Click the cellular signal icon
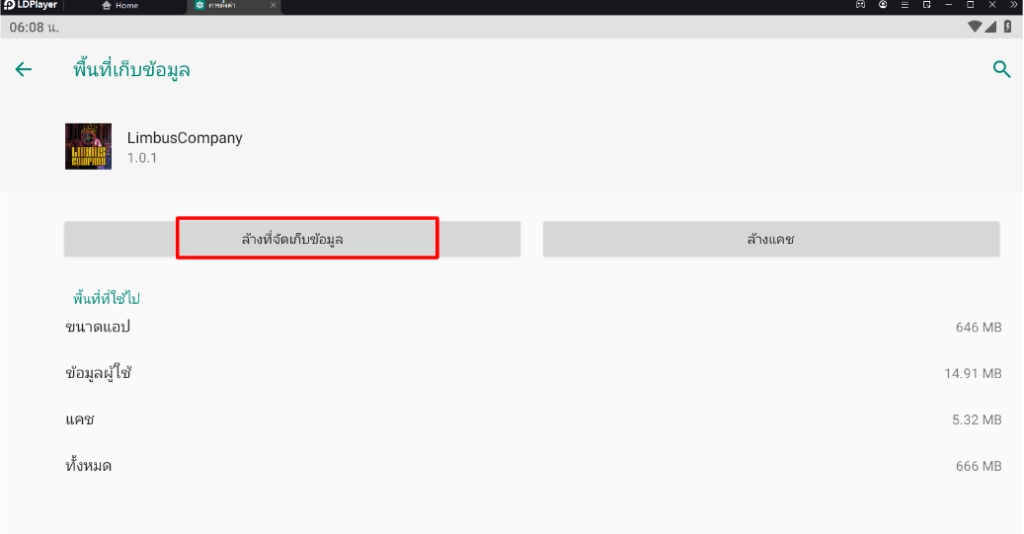1024x534 pixels. pyautogui.click(x=991, y=27)
